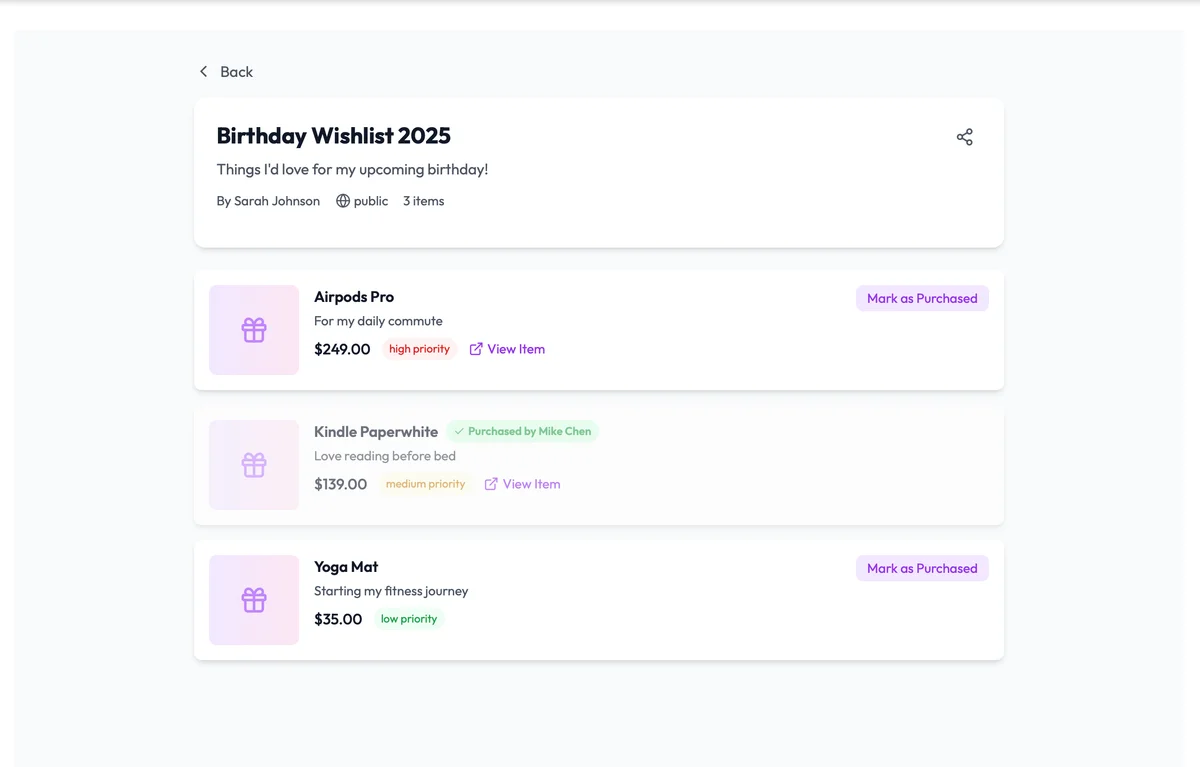This screenshot has height=767, width=1200.
Task: Go back using the Back text
Action: [x=237, y=72]
